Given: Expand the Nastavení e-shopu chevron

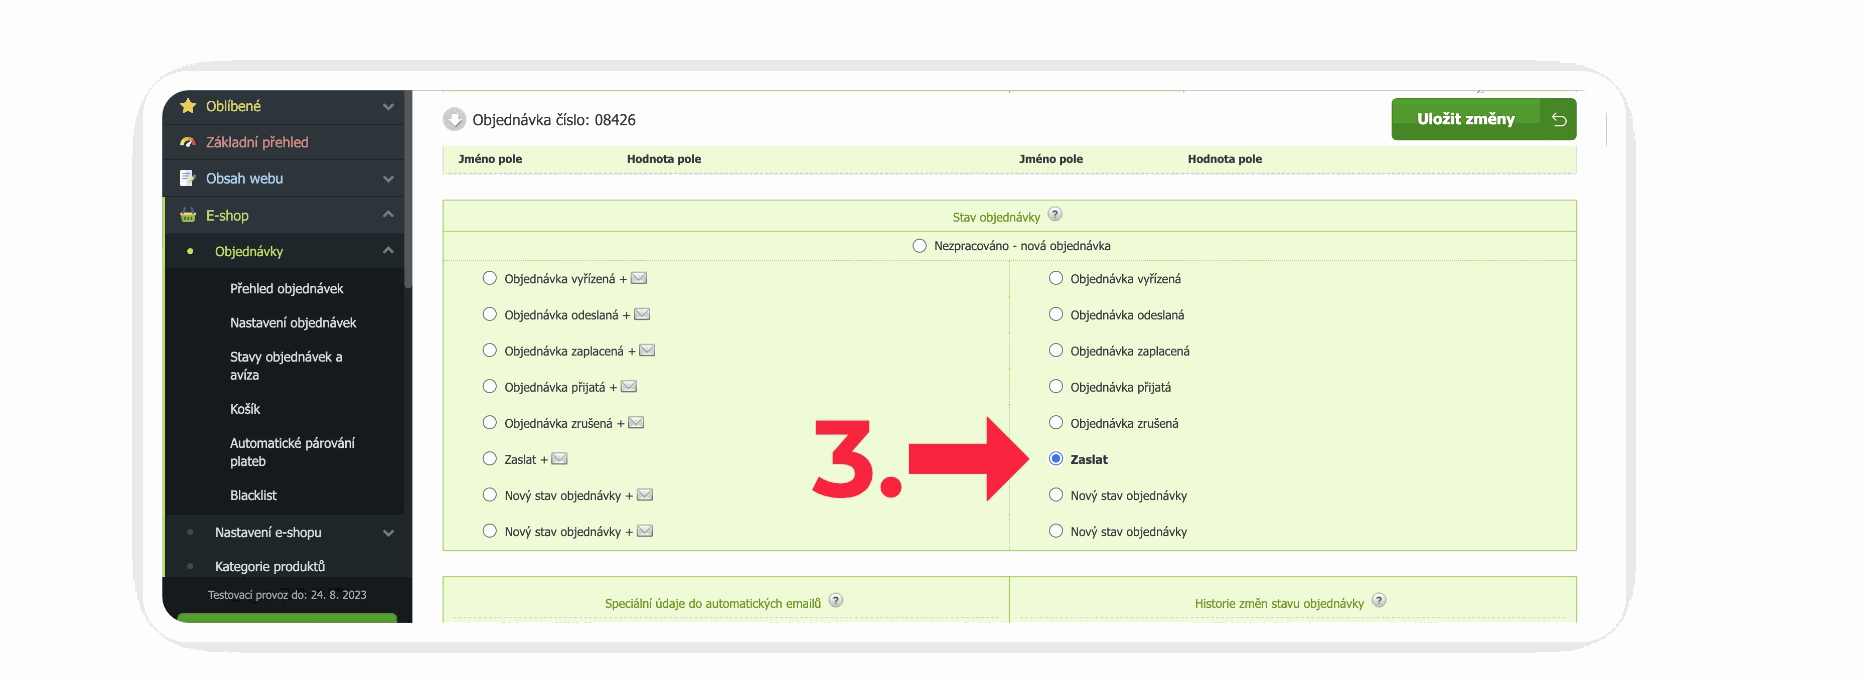Looking at the screenshot, I should tap(388, 533).
